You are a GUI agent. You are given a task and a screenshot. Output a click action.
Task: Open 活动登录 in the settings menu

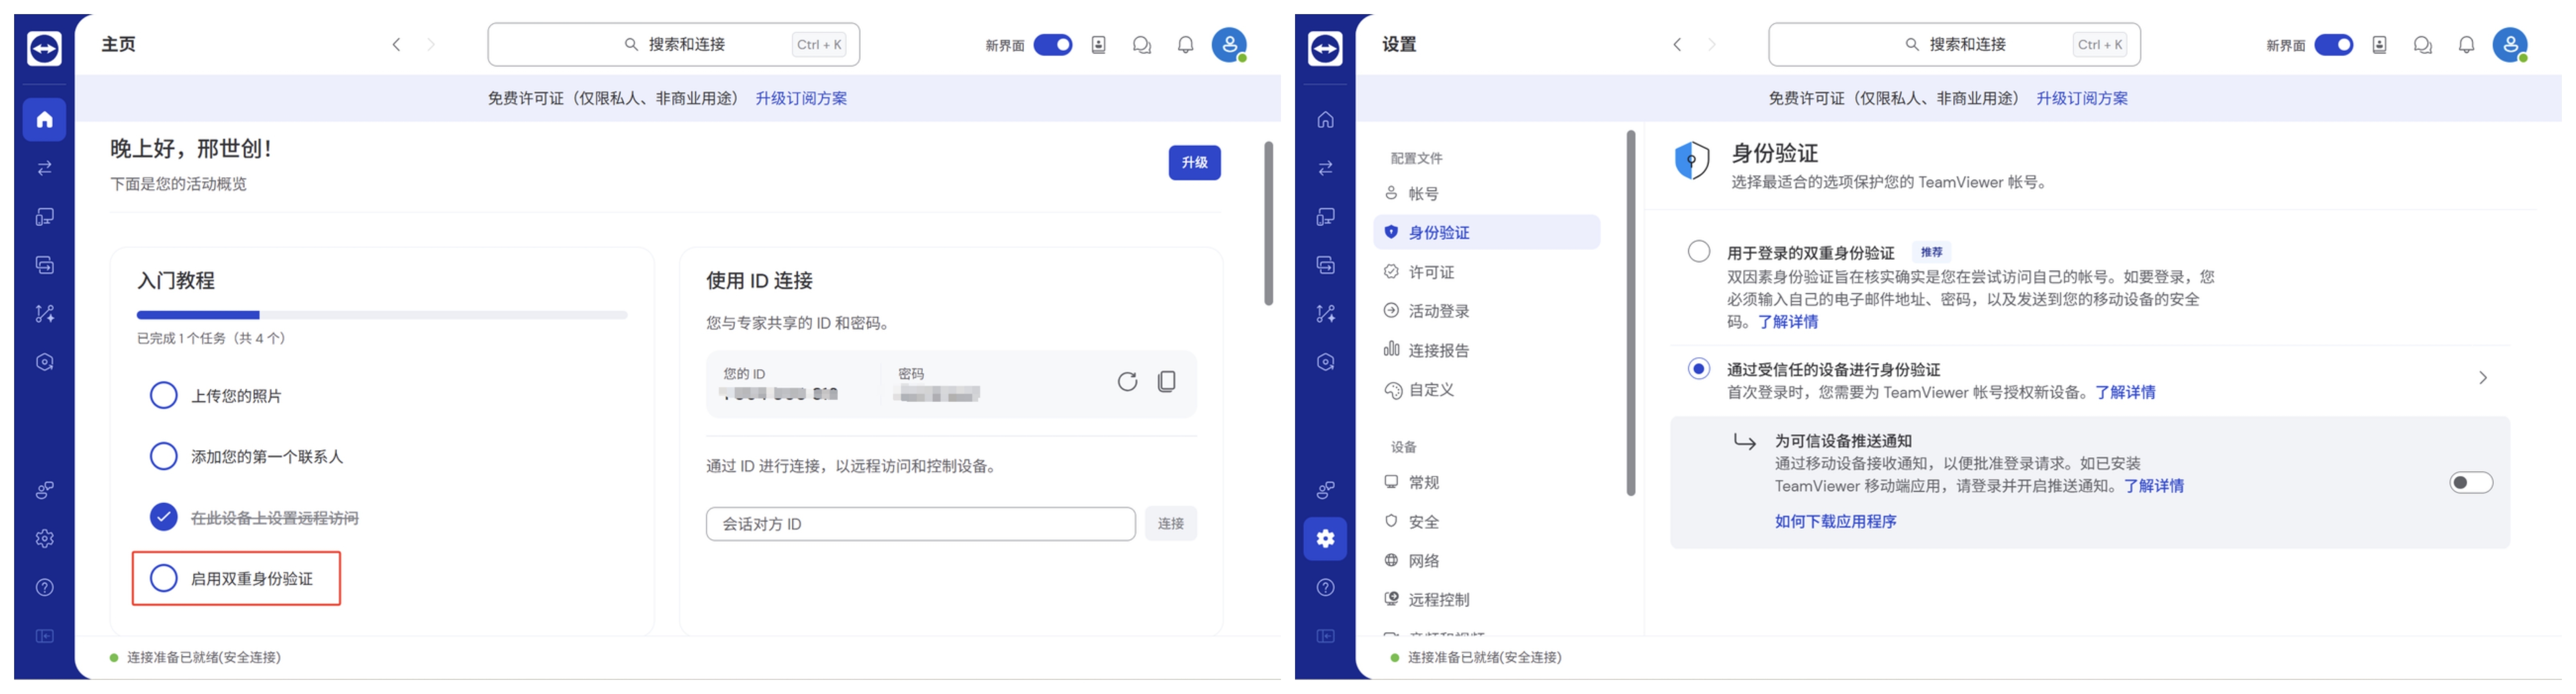1486,311
